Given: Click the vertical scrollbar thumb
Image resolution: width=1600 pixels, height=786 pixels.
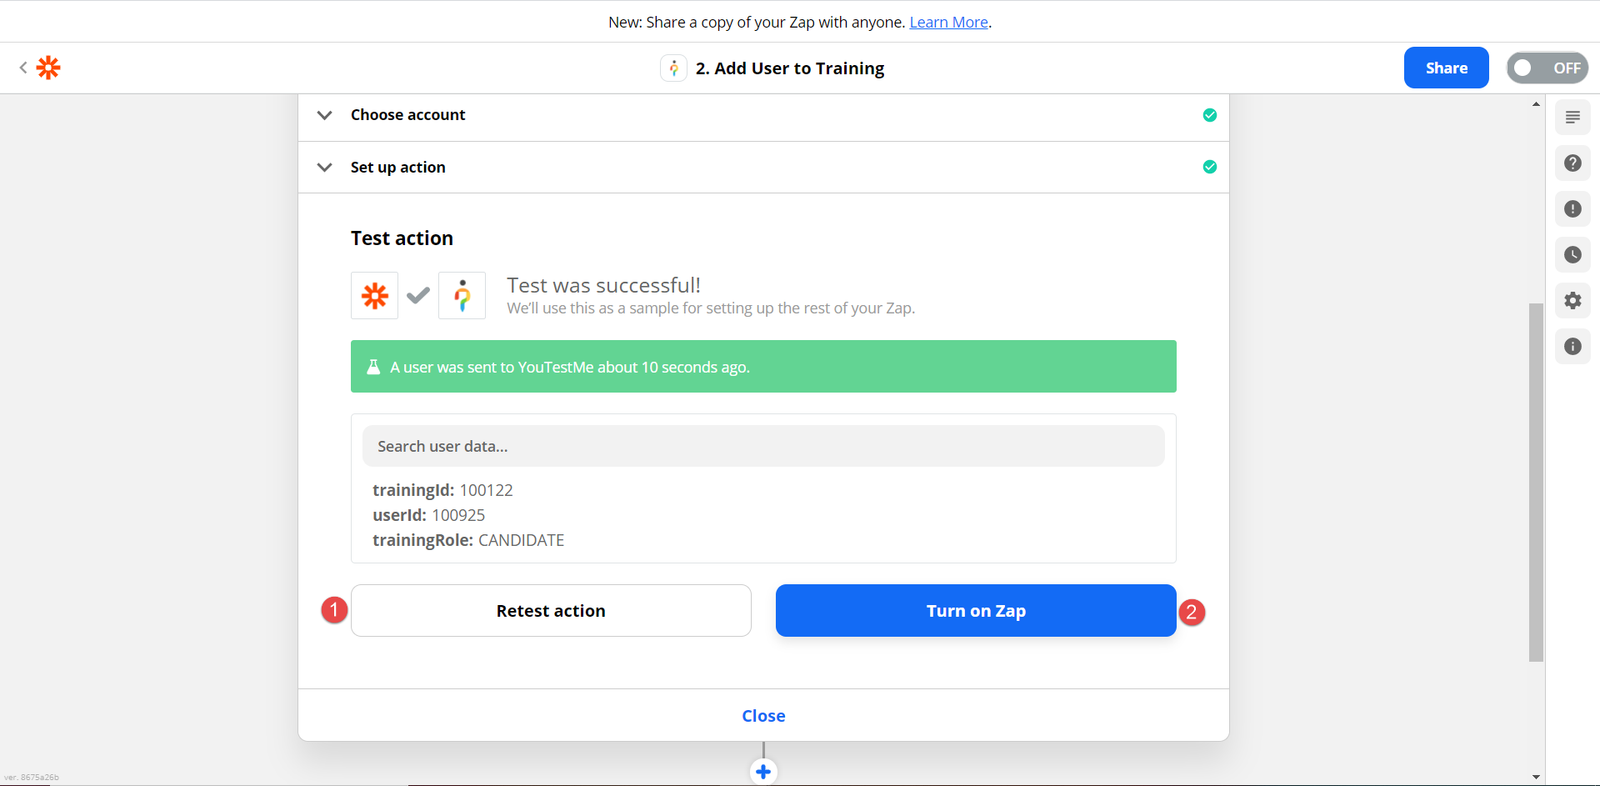Looking at the screenshot, I should pyautogui.click(x=1536, y=480).
